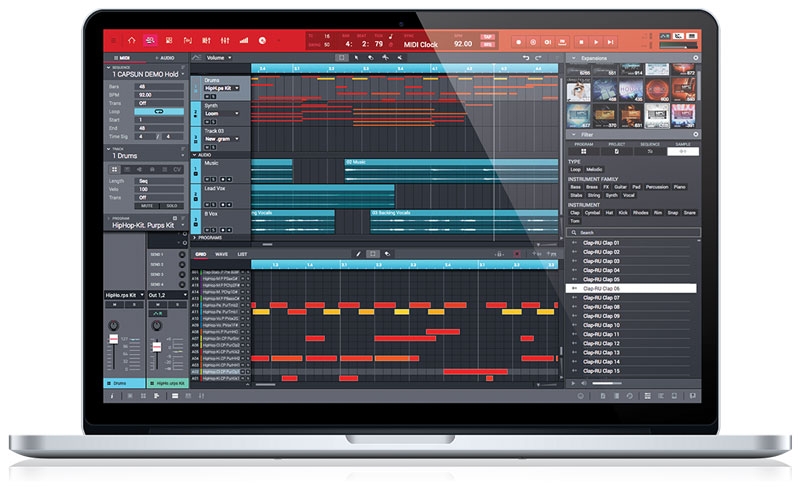Click the Home icon in top toolbar
Viewport: 800px width, 500px height.
coord(131,40)
